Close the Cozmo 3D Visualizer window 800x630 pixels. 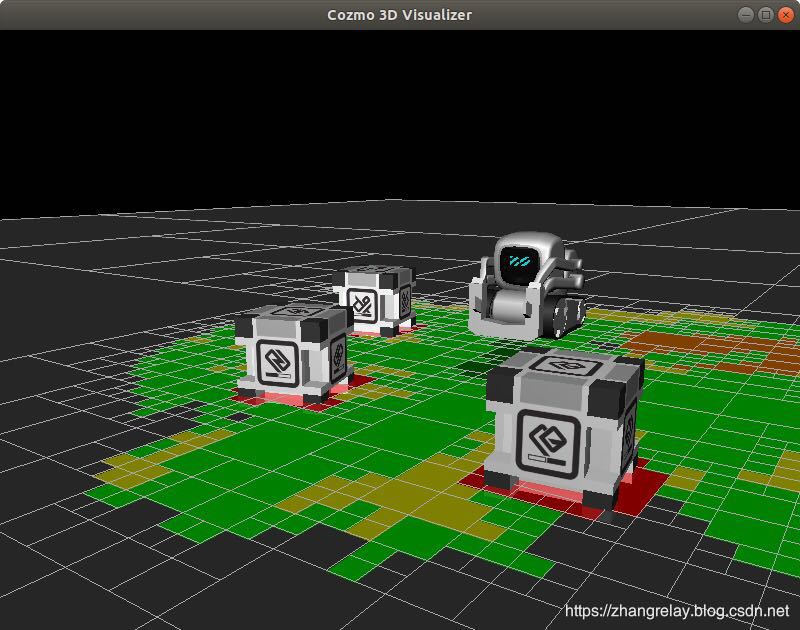(x=786, y=15)
